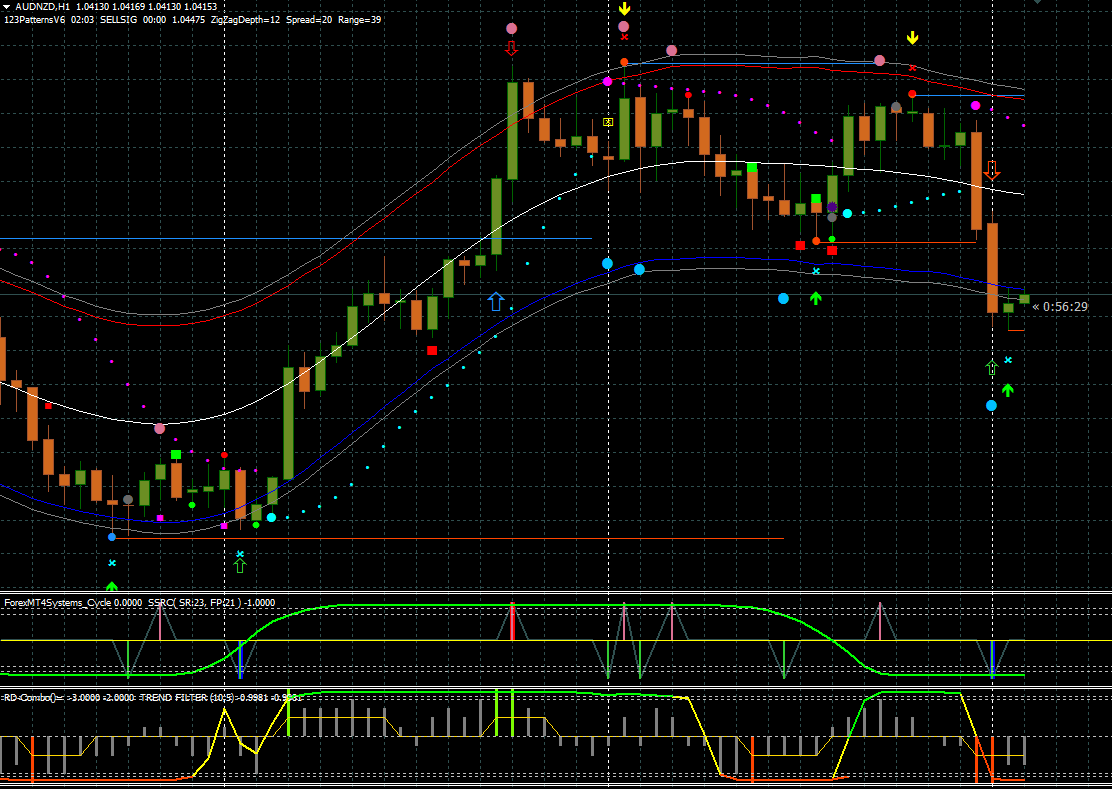
Task: Click the cyan x just above the blue band
Action: click(816, 271)
